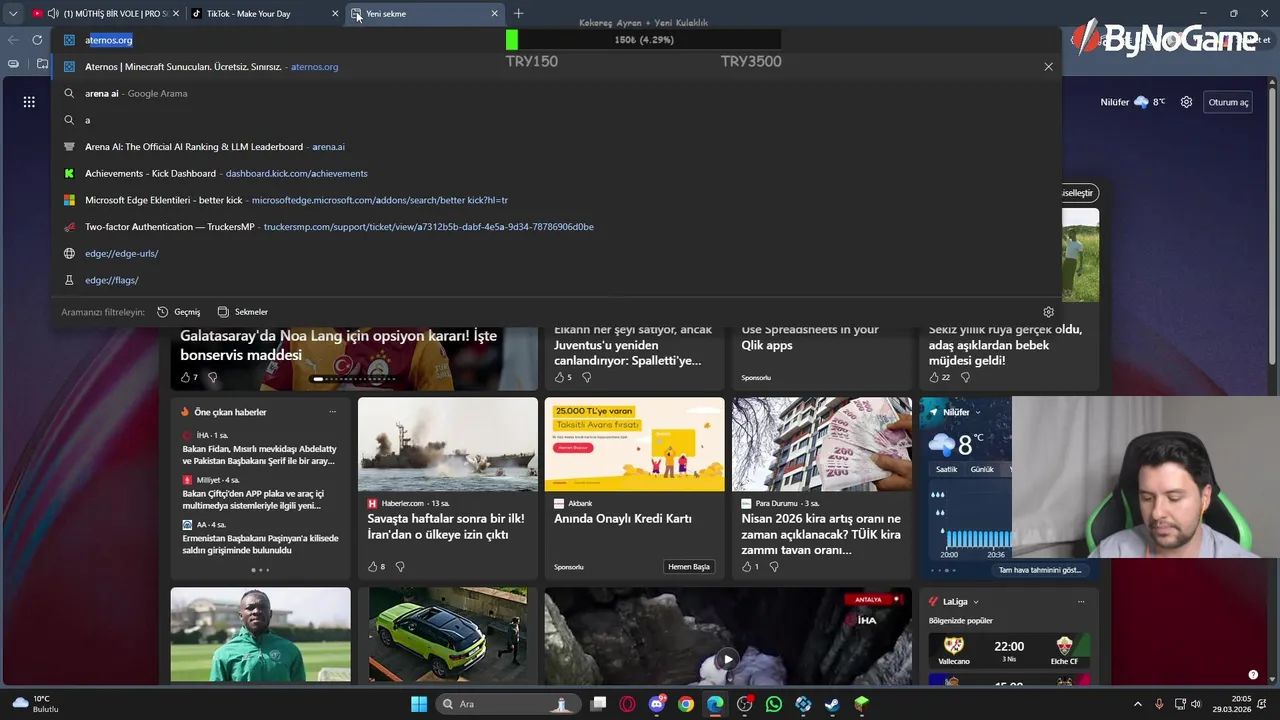The width and height of the screenshot is (1280, 720).
Task: Open Ermenistan Başbakanı Paşinyan'a headline
Action: 260,544
